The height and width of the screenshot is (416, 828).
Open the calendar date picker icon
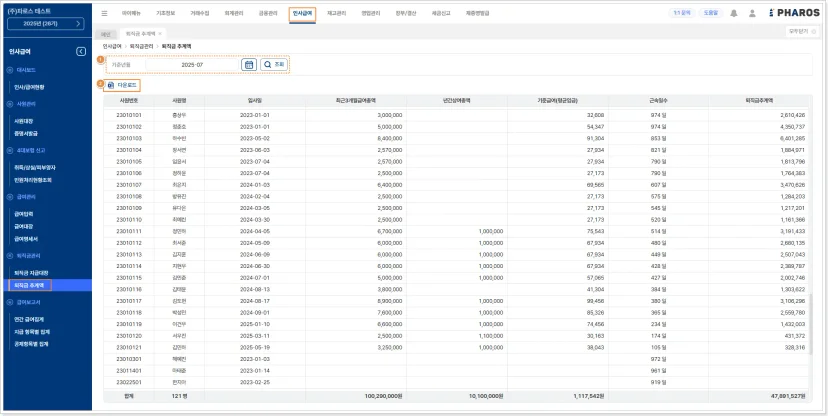249,64
